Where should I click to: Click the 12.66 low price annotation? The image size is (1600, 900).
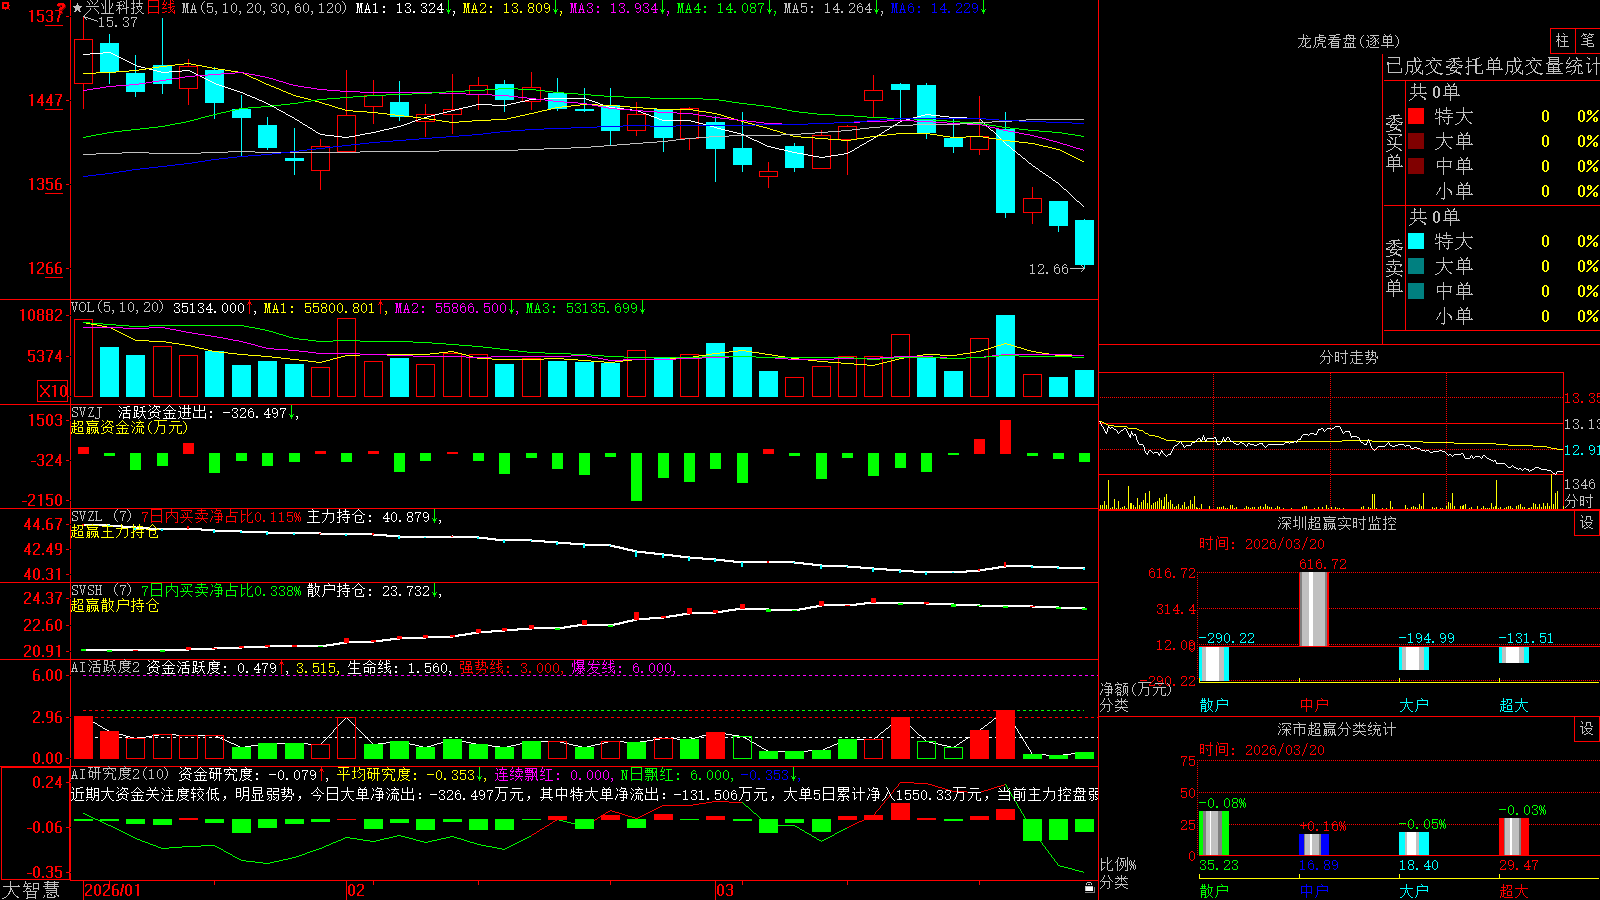(1048, 269)
